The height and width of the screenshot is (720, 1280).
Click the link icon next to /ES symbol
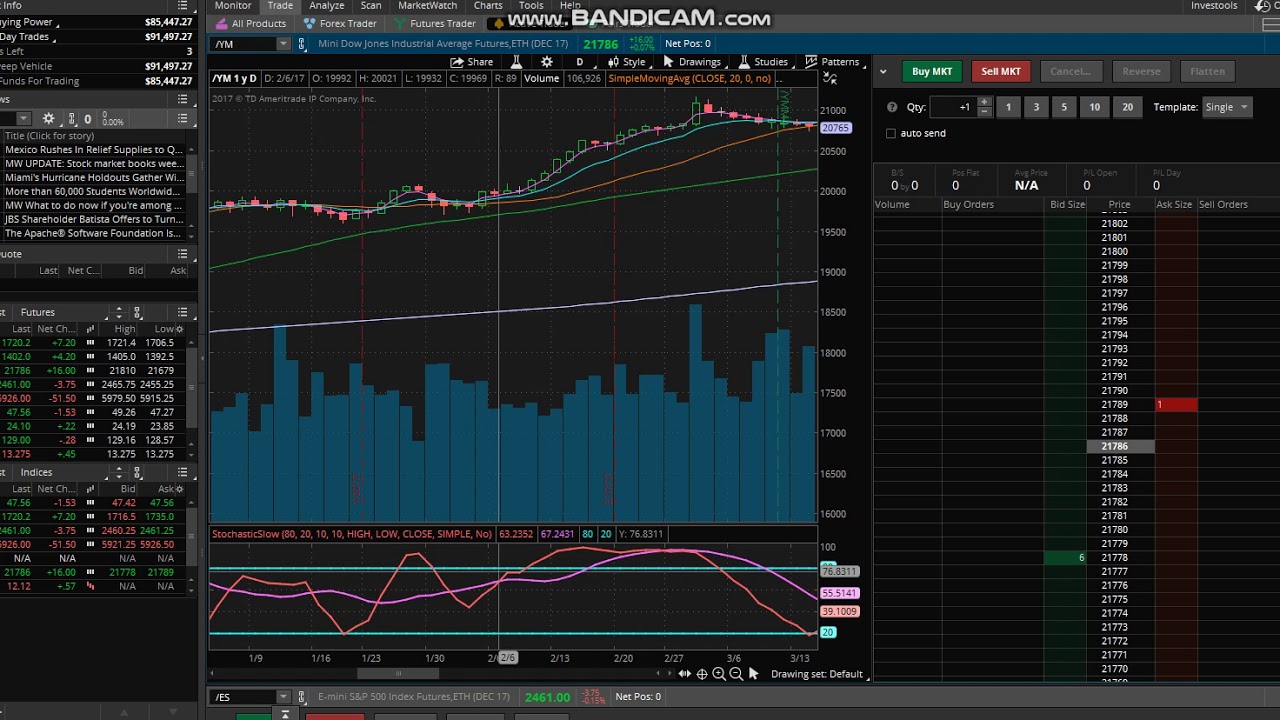pos(302,697)
